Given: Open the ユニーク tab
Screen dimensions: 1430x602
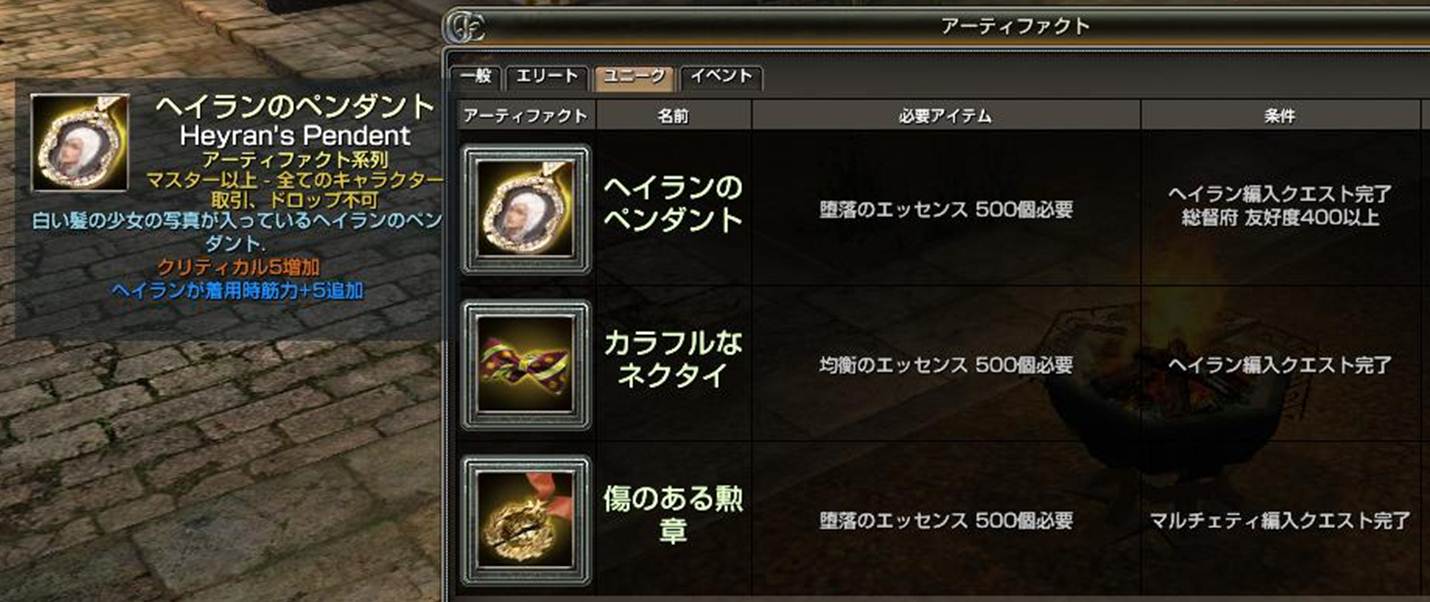Looking at the screenshot, I should point(634,77).
